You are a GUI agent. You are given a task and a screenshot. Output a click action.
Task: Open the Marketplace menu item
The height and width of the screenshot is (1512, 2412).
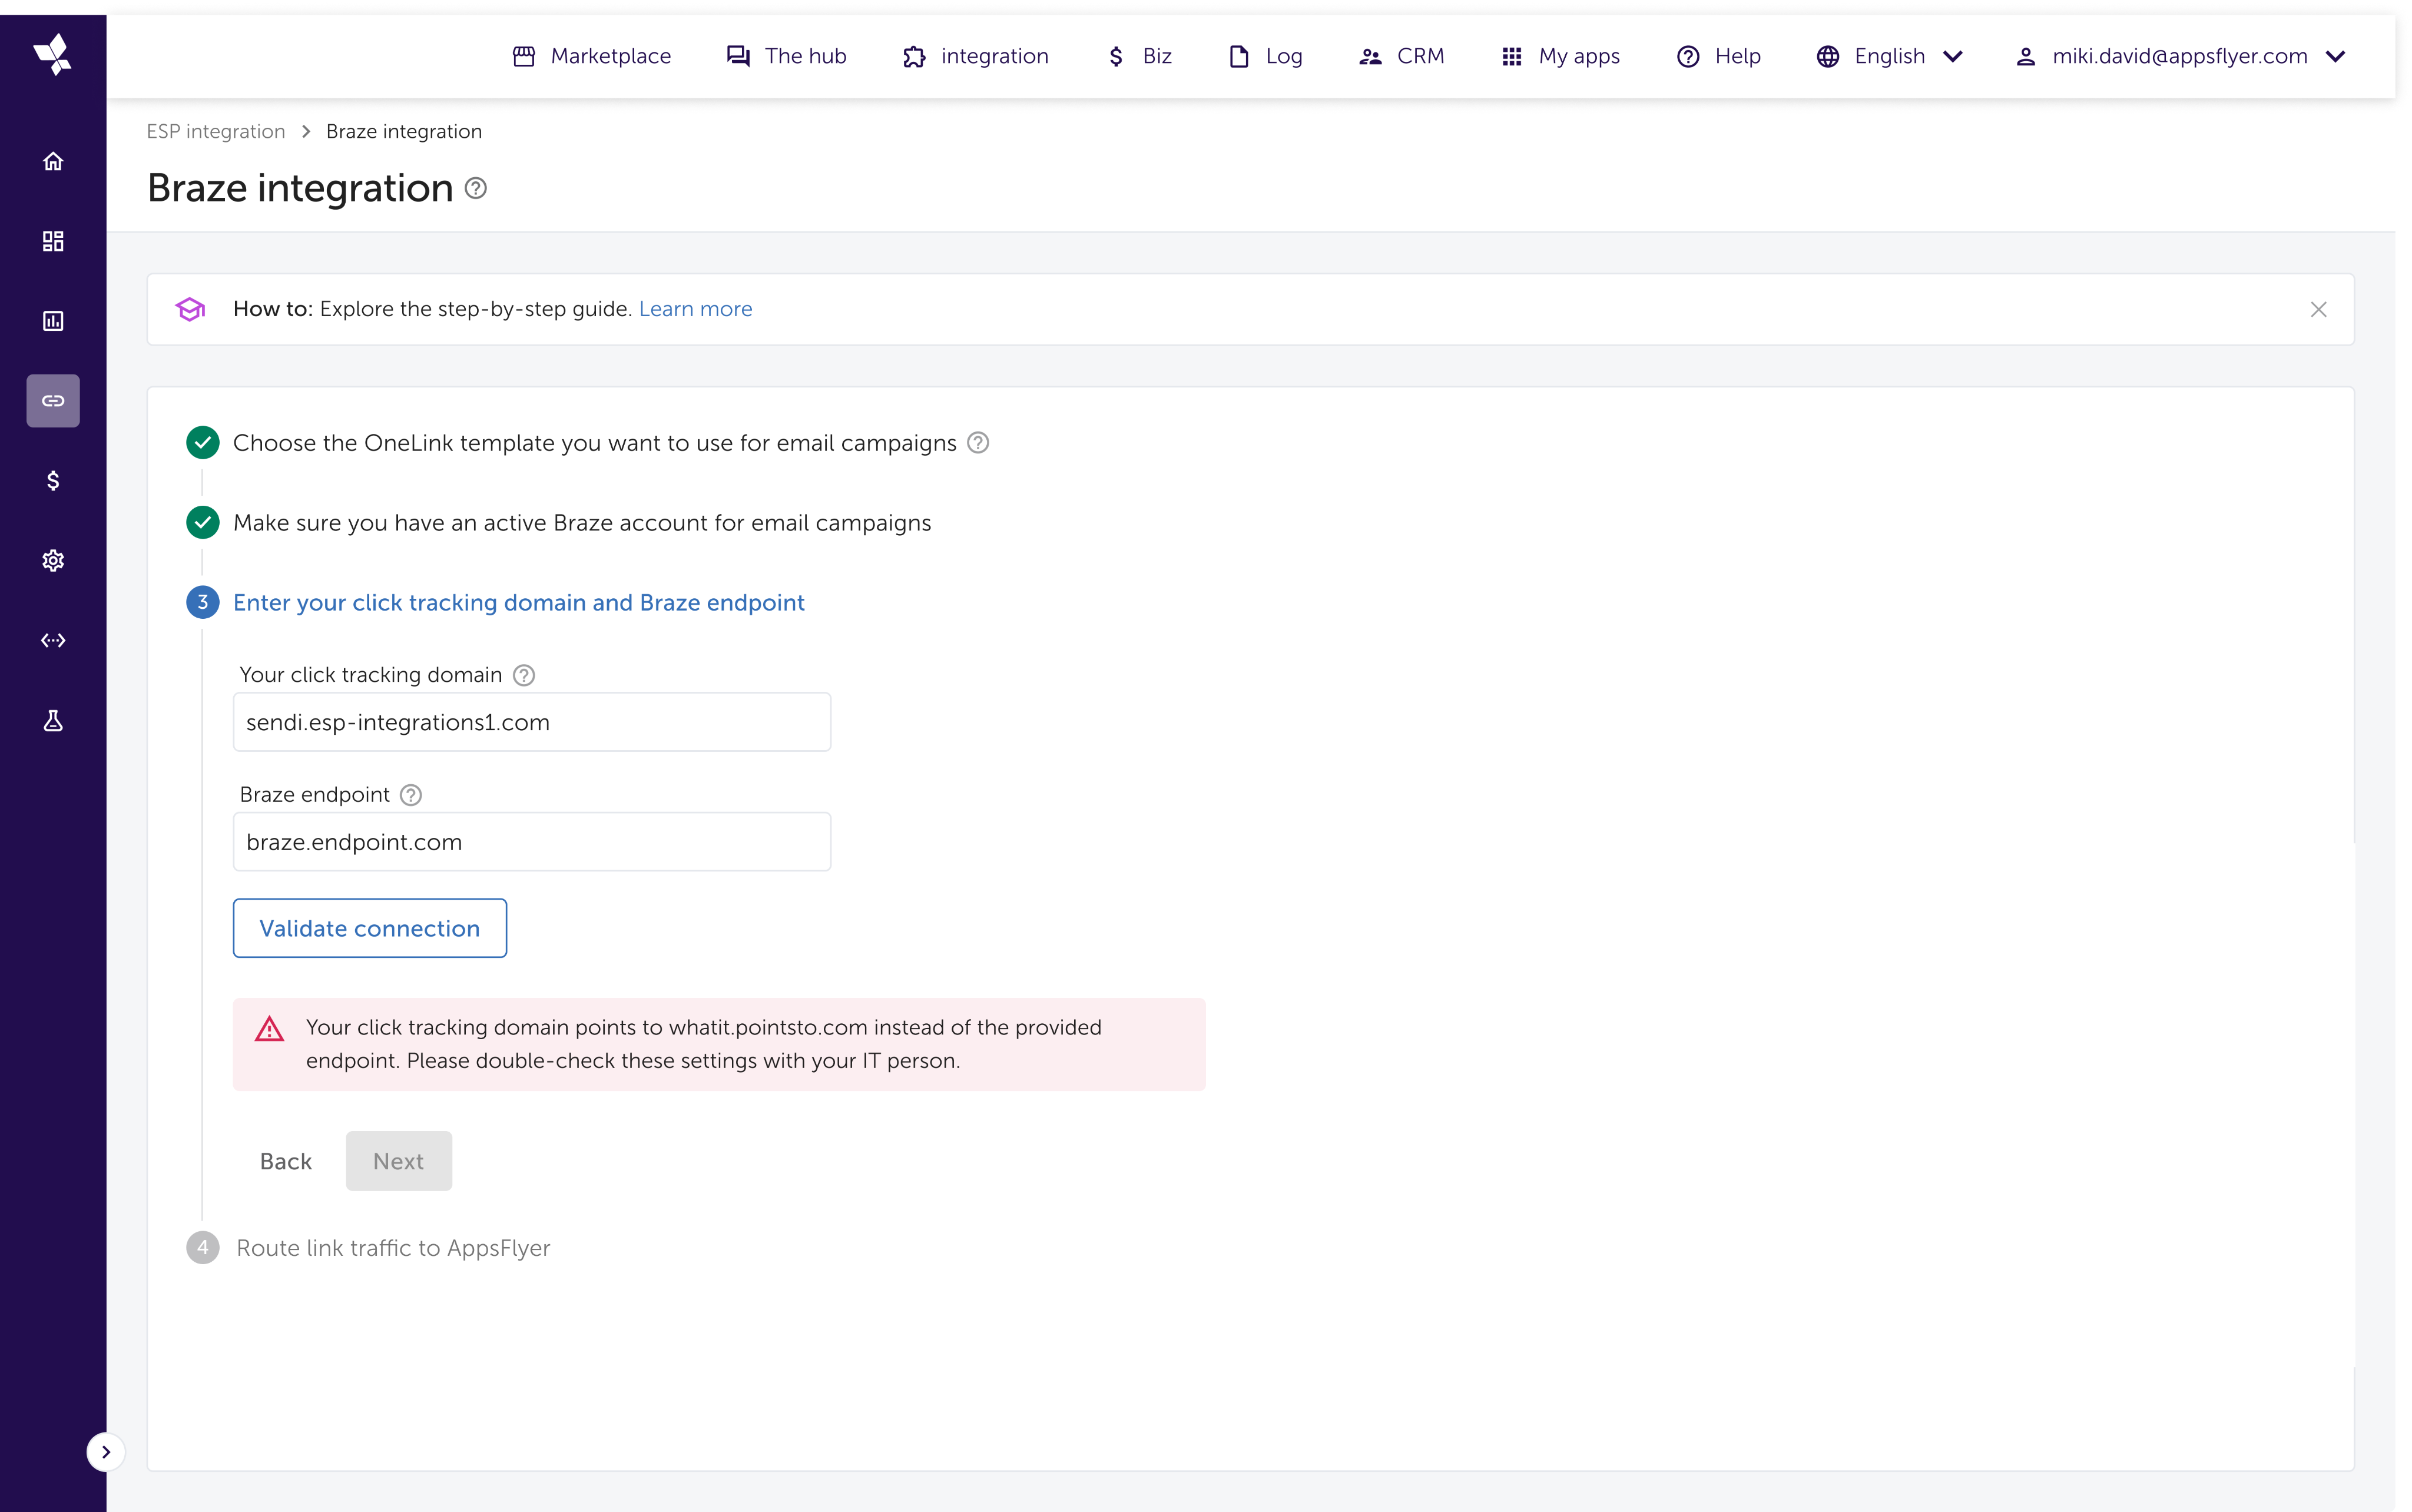[x=592, y=56]
